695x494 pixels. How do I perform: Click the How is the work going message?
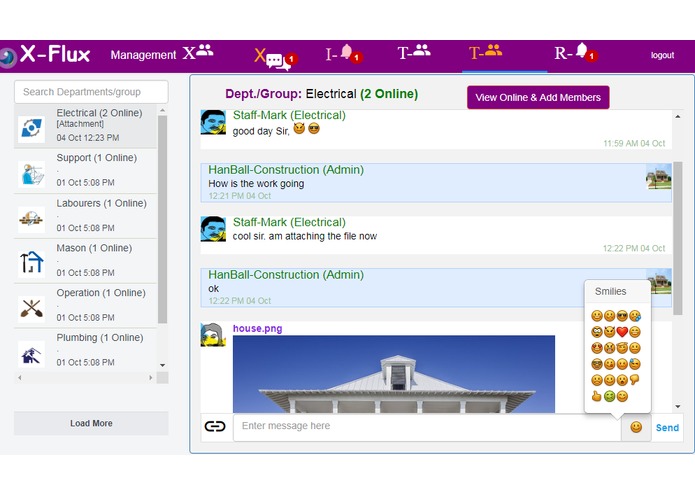[256, 184]
